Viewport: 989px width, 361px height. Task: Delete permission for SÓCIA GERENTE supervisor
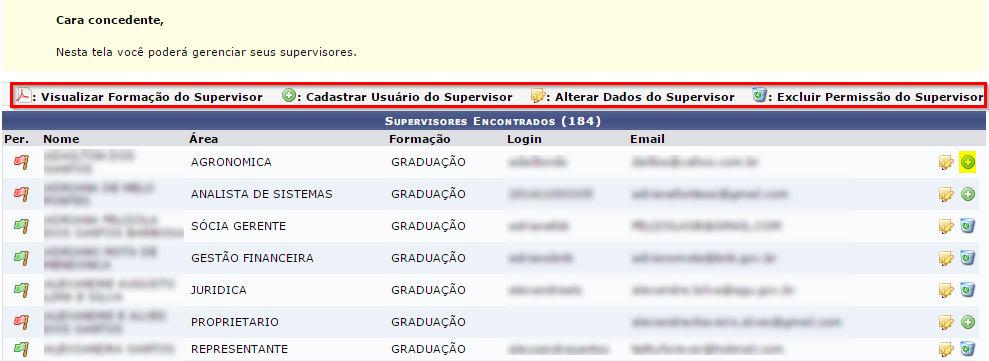[968, 226]
